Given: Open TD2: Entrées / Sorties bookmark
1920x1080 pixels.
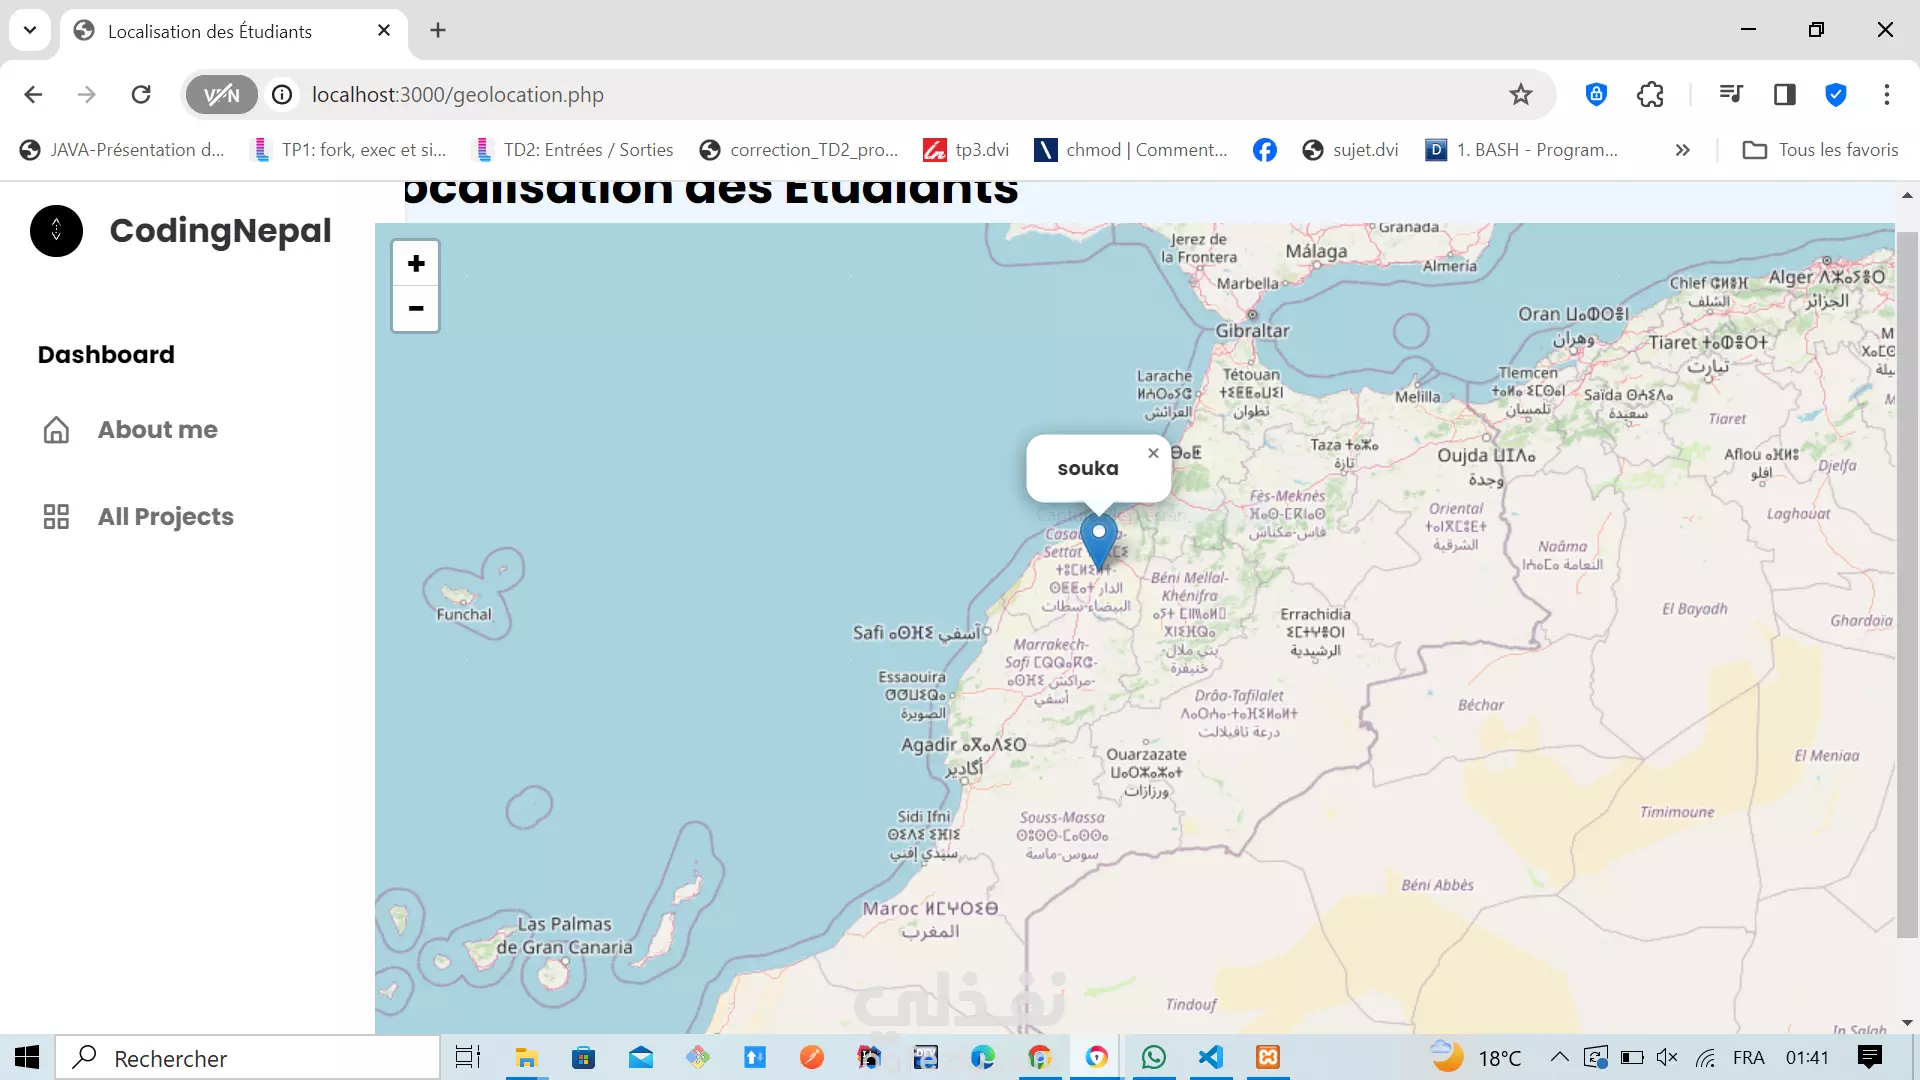Looking at the screenshot, I should (575, 150).
